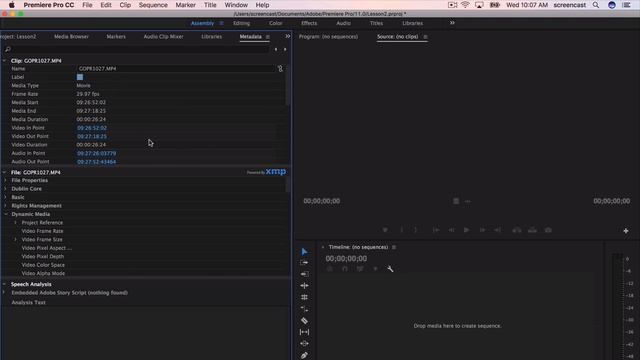The width and height of the screenshot is (640, 360).
Task: Click Export Frame camera icon
Action: (548, 230)
